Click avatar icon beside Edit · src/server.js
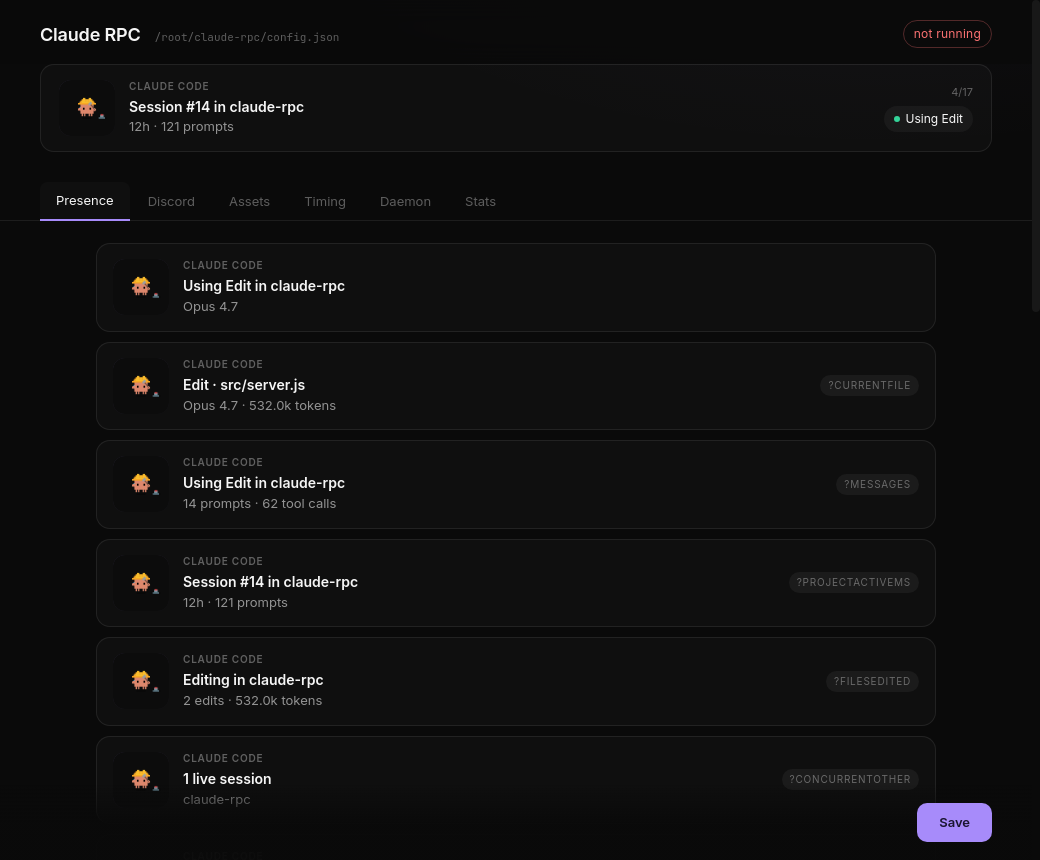Image resolution: width=1040 pixels, height=860 pixels. 141,386
